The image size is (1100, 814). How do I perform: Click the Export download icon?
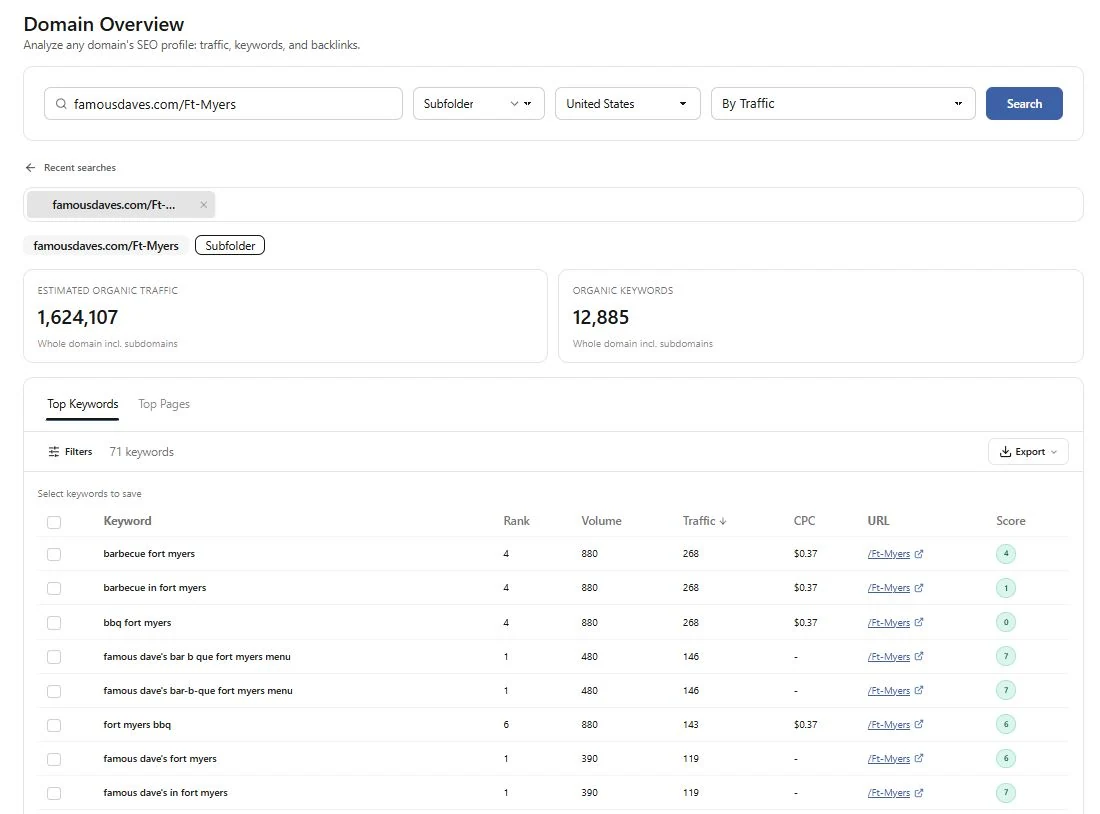pyautogui.click(x=1005, y=452)
